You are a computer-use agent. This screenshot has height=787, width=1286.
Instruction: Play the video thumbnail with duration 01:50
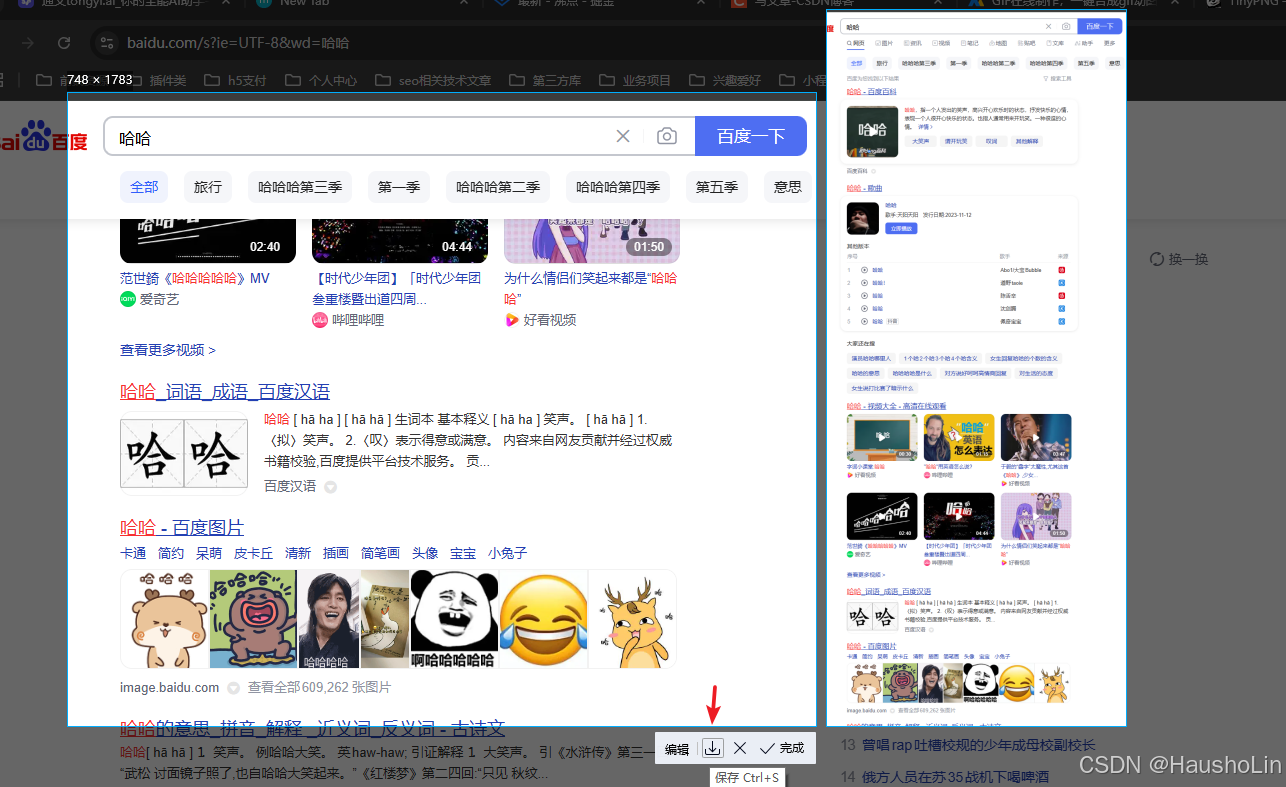click(592, 240)
